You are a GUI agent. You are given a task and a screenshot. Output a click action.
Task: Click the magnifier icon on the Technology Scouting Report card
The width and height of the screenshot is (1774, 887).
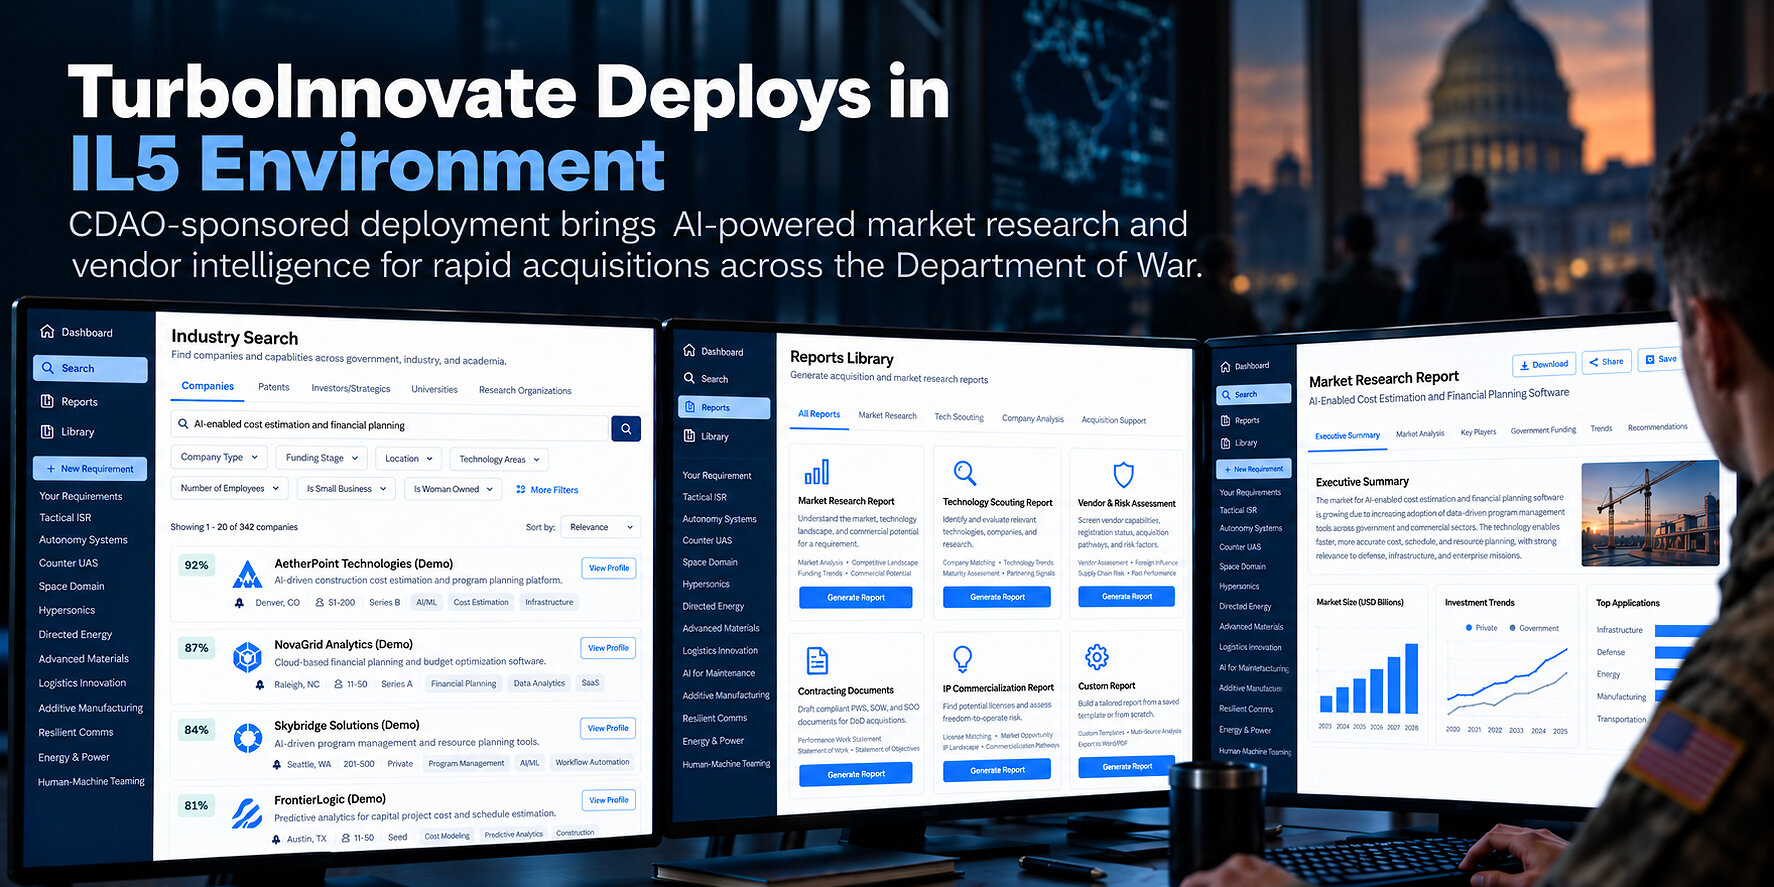(x=964, y=473)
